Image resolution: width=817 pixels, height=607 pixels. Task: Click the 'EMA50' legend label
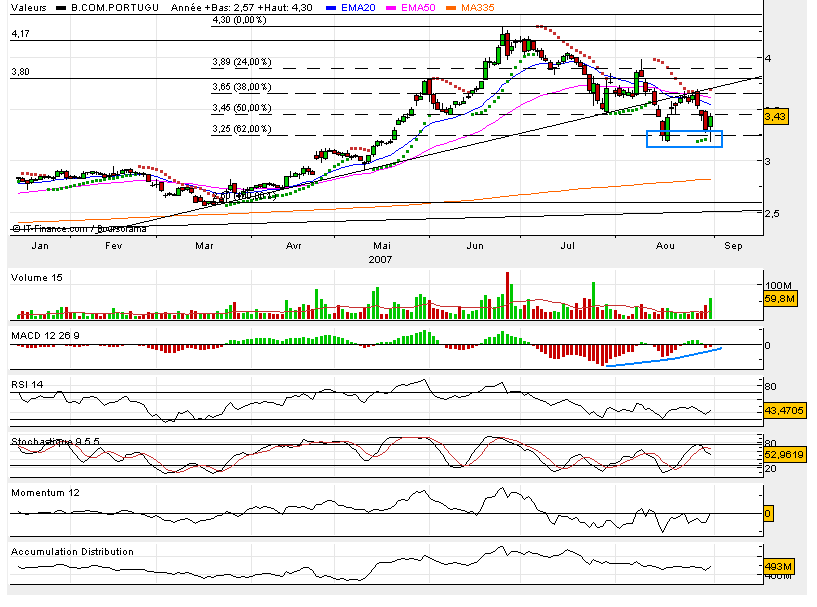click(418, 7)
